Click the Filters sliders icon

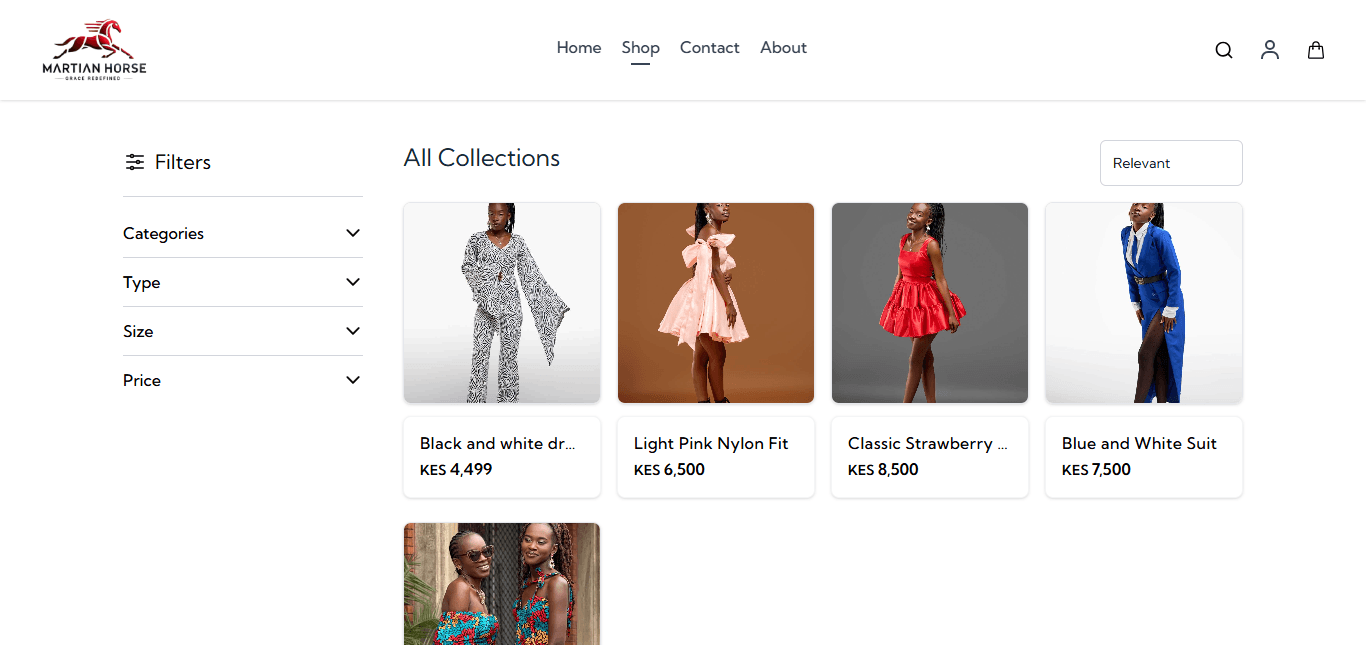135,162
